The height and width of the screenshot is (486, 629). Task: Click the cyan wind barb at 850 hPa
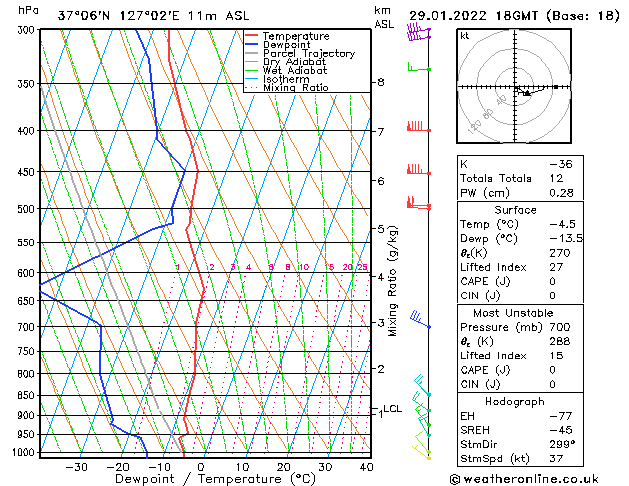pos(422,385)
